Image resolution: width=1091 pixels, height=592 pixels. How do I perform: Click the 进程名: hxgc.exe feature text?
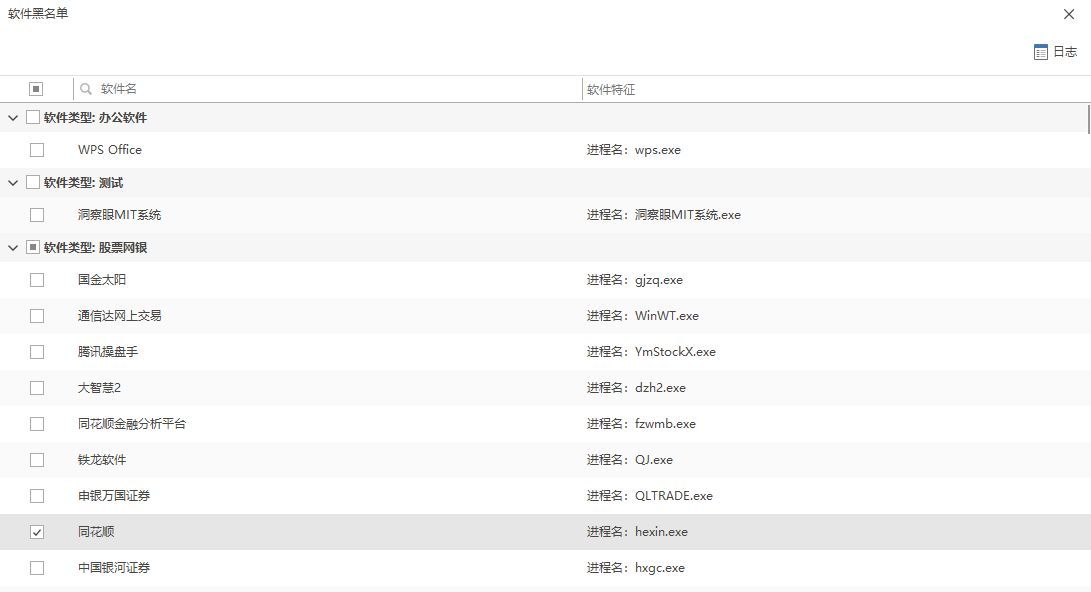[x=636, y=568]
